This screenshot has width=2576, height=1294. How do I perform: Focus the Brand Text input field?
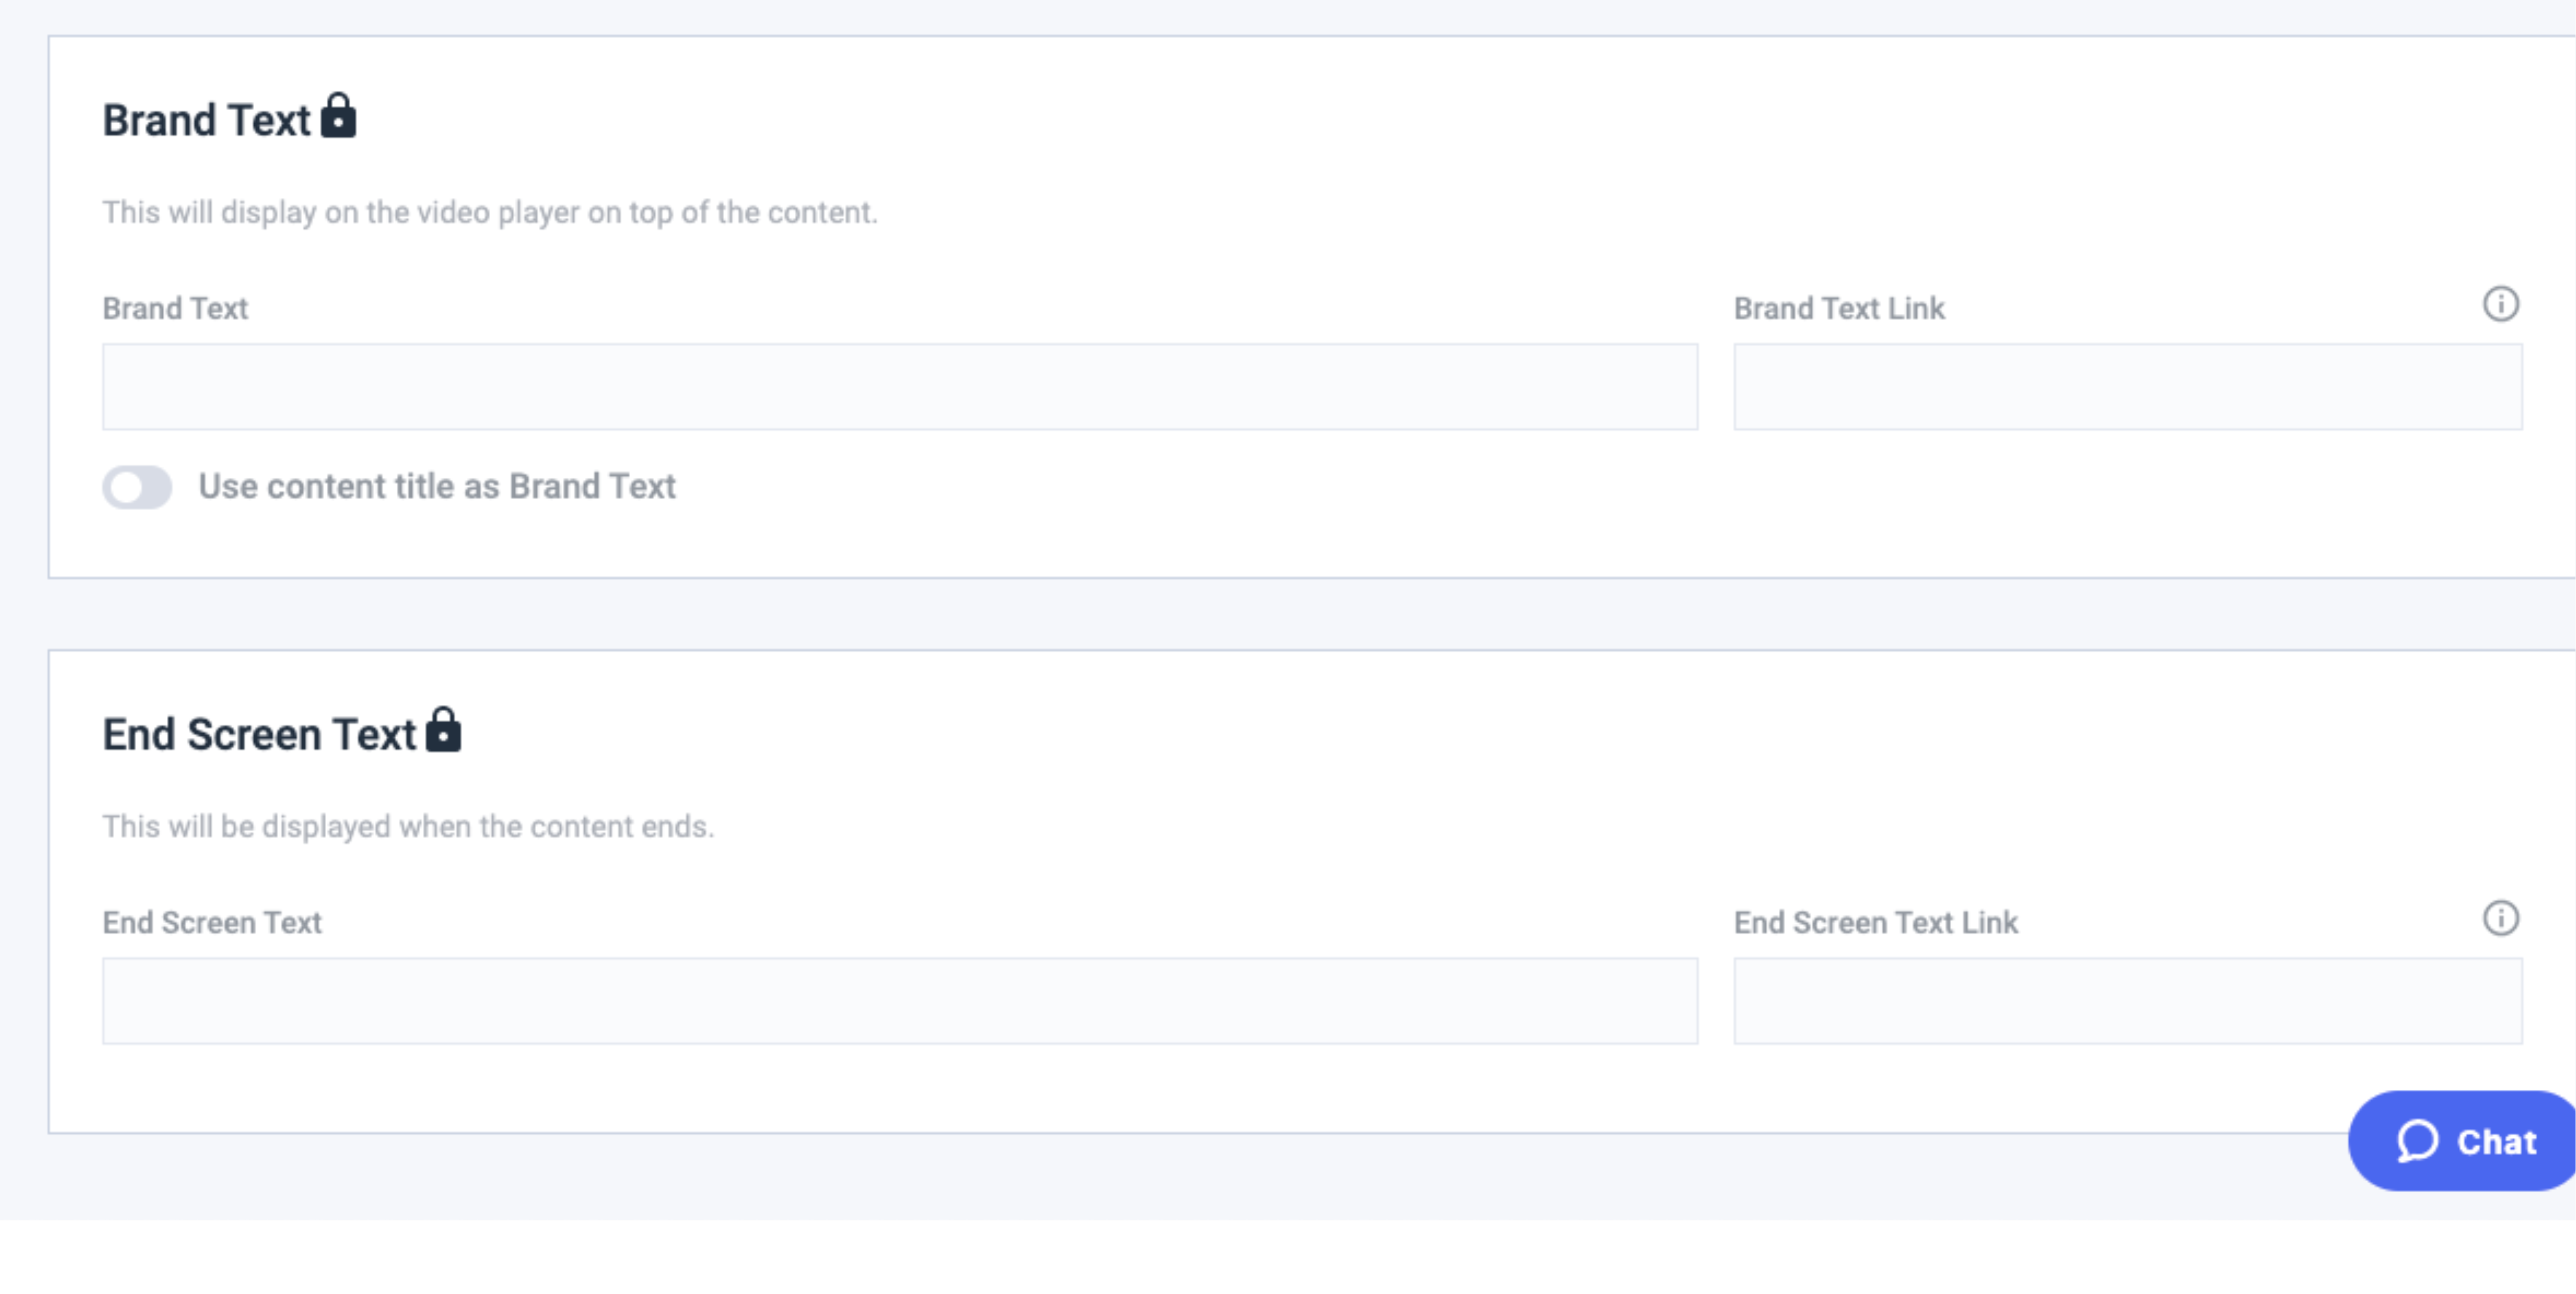[900, 387]
